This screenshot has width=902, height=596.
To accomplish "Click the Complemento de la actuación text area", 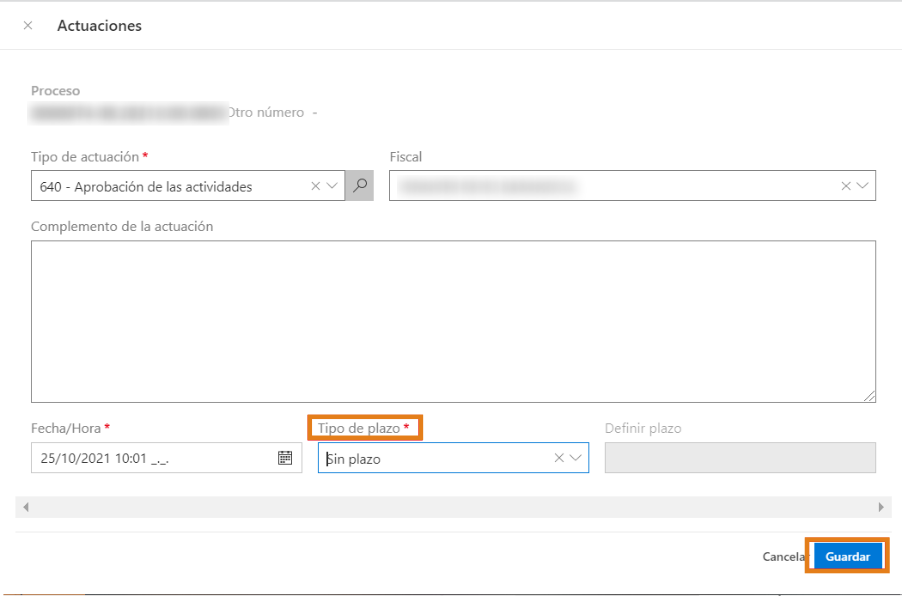I will (x=453, y=321).
